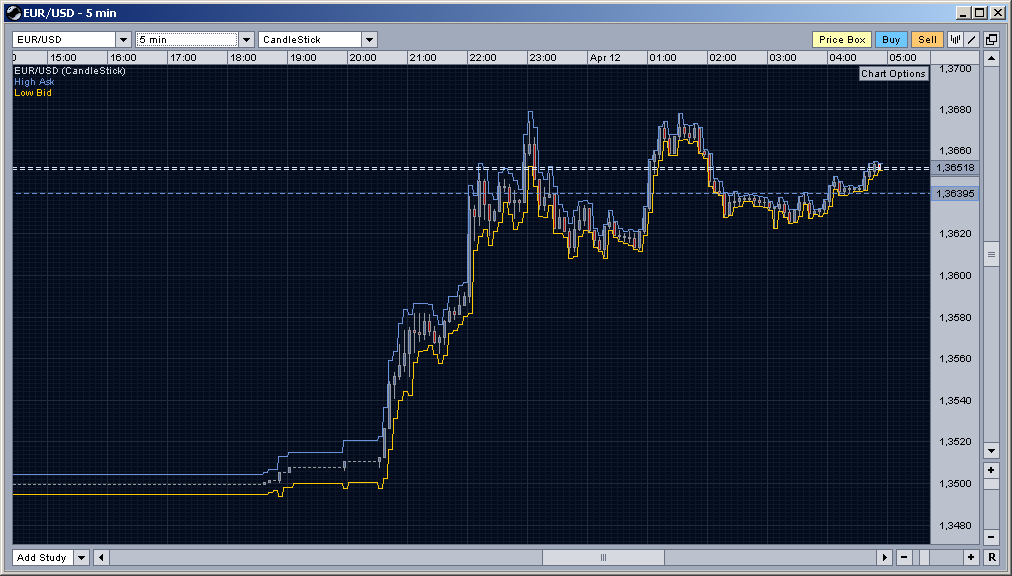Click the detach chart window icon
Viewport: 1012px width, 576px height.
[x=990, y=40]
